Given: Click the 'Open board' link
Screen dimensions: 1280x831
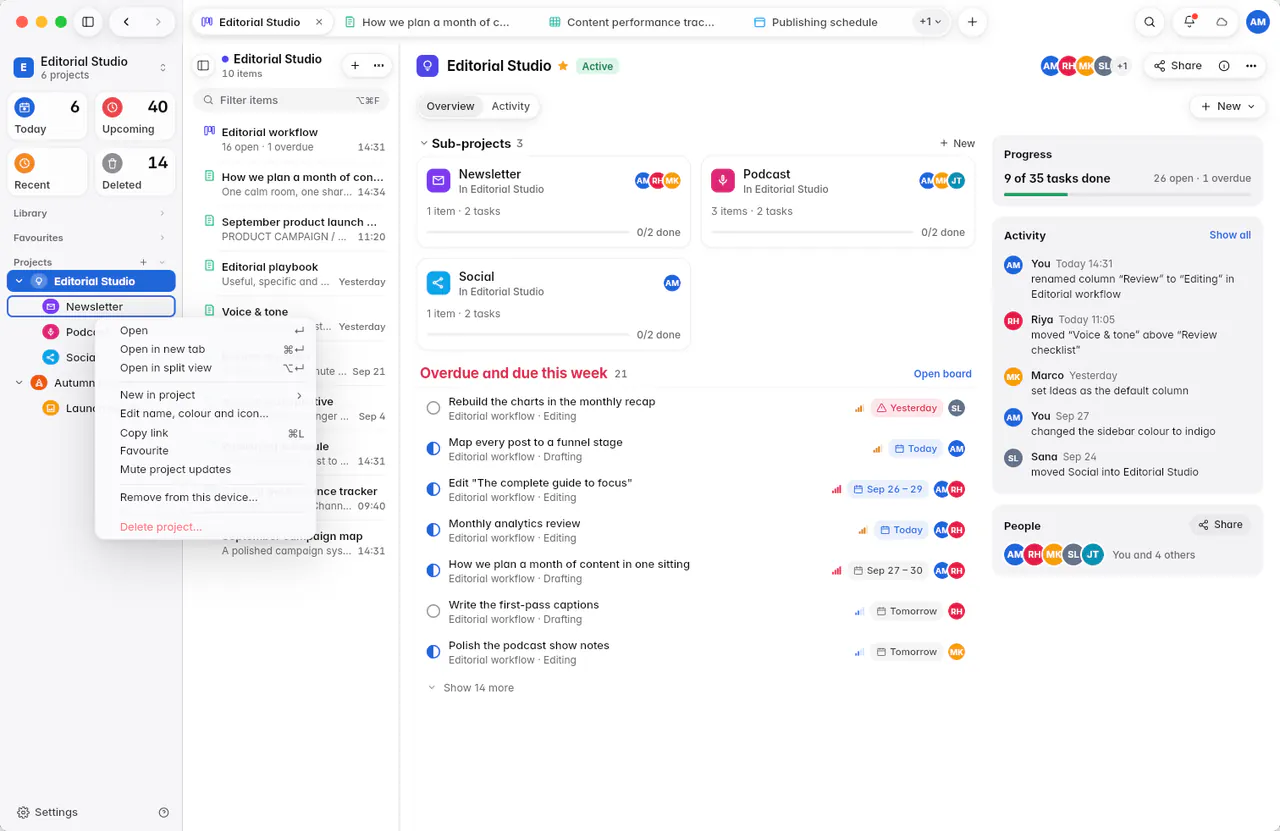Looking at the screenshot, I should [x=942, y=374].
